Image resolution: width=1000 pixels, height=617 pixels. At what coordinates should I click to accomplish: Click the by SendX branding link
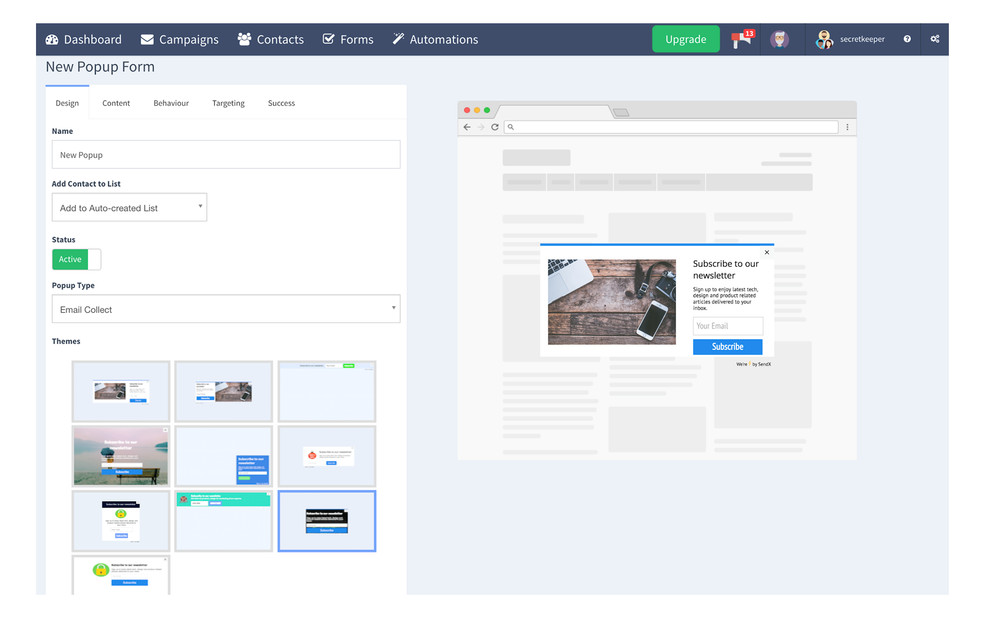754,364
